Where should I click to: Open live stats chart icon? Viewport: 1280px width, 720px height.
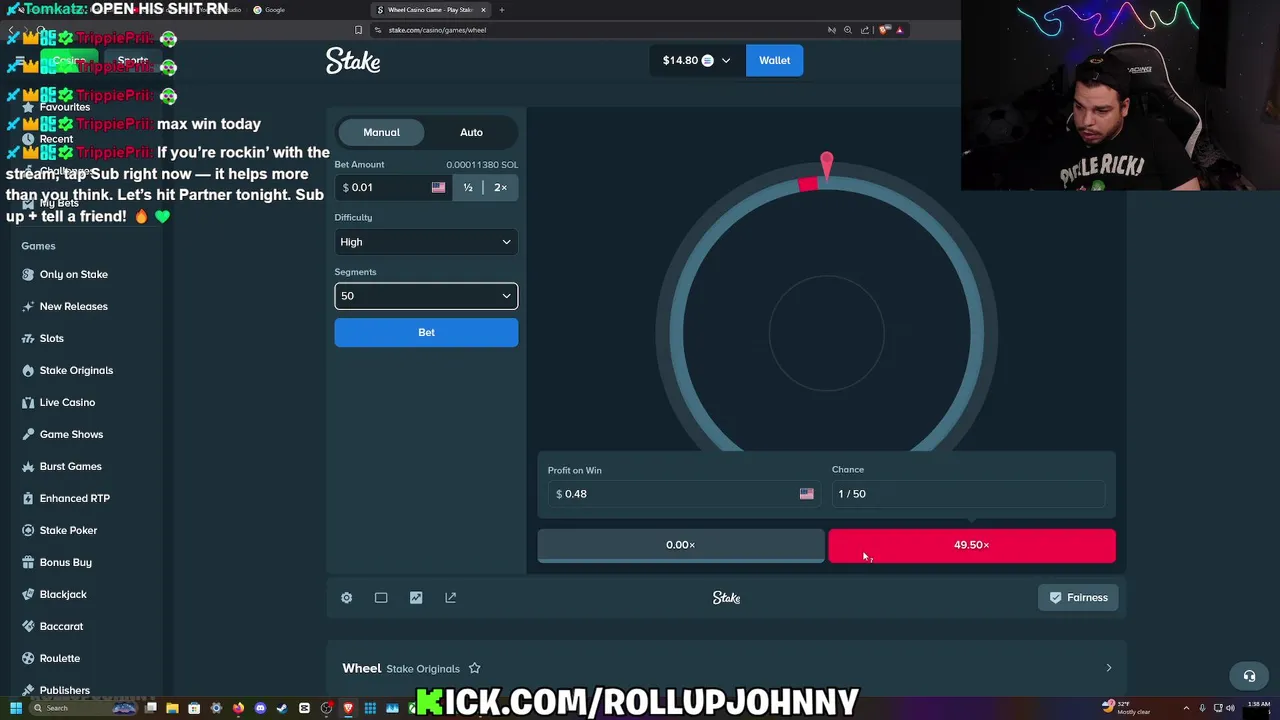pyautogui.click(x=416, y=598)
